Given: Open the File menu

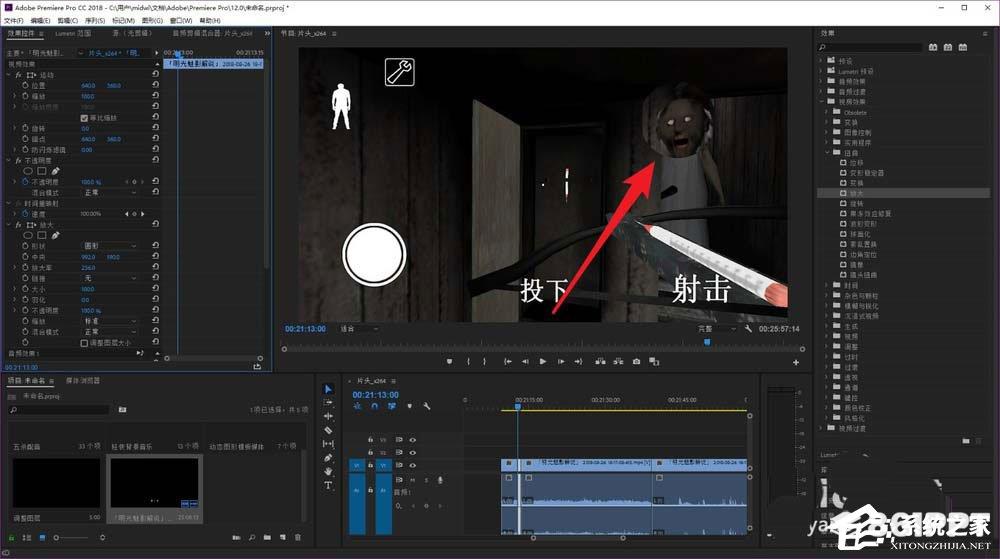Looking at the screenshot, I should click(x=13, y=20).
